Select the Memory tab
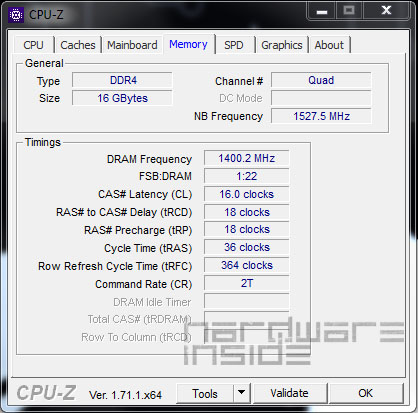 188,44
